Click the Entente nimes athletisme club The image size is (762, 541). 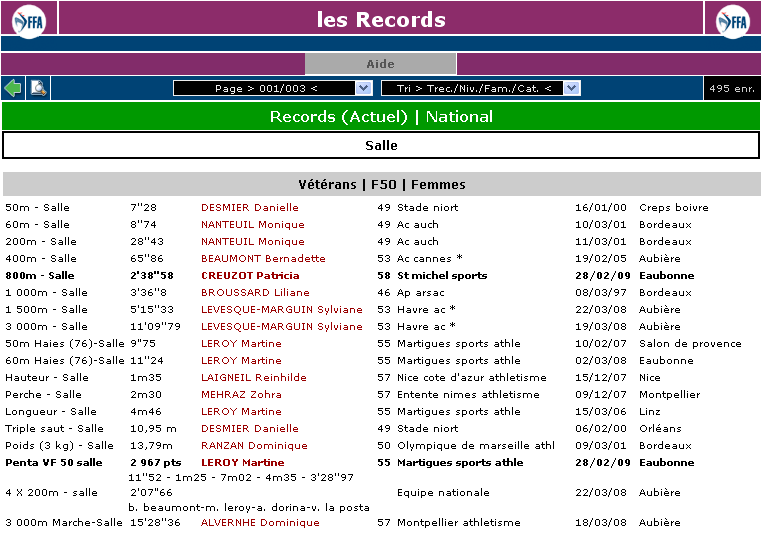click(x=468, y=395)
